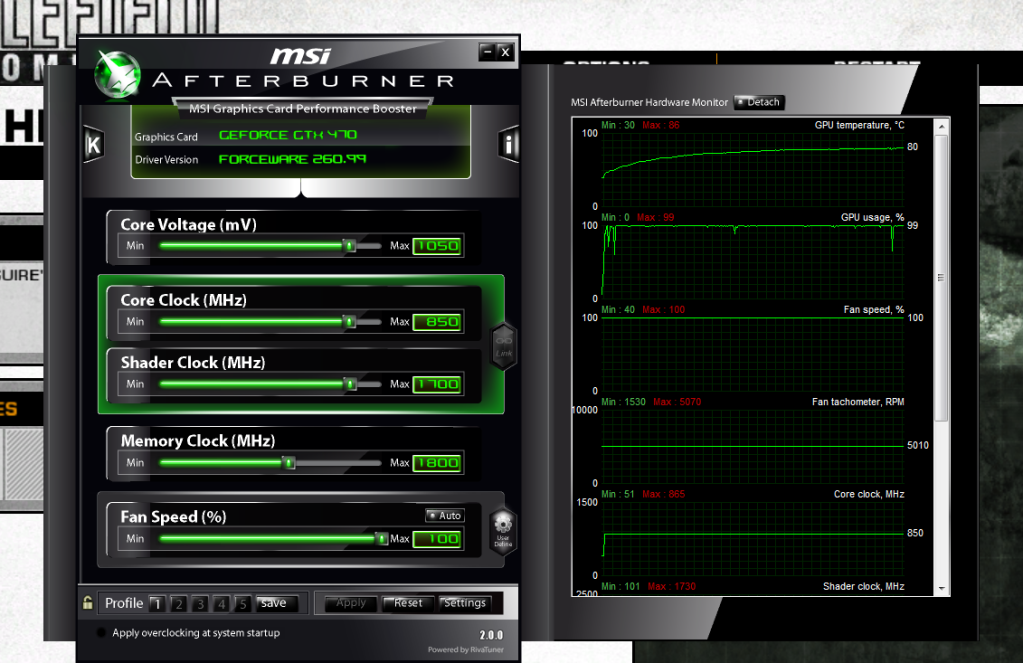Toggle the profile lock padlock
Screen dimensions: 1023x663
click(87, 602)
